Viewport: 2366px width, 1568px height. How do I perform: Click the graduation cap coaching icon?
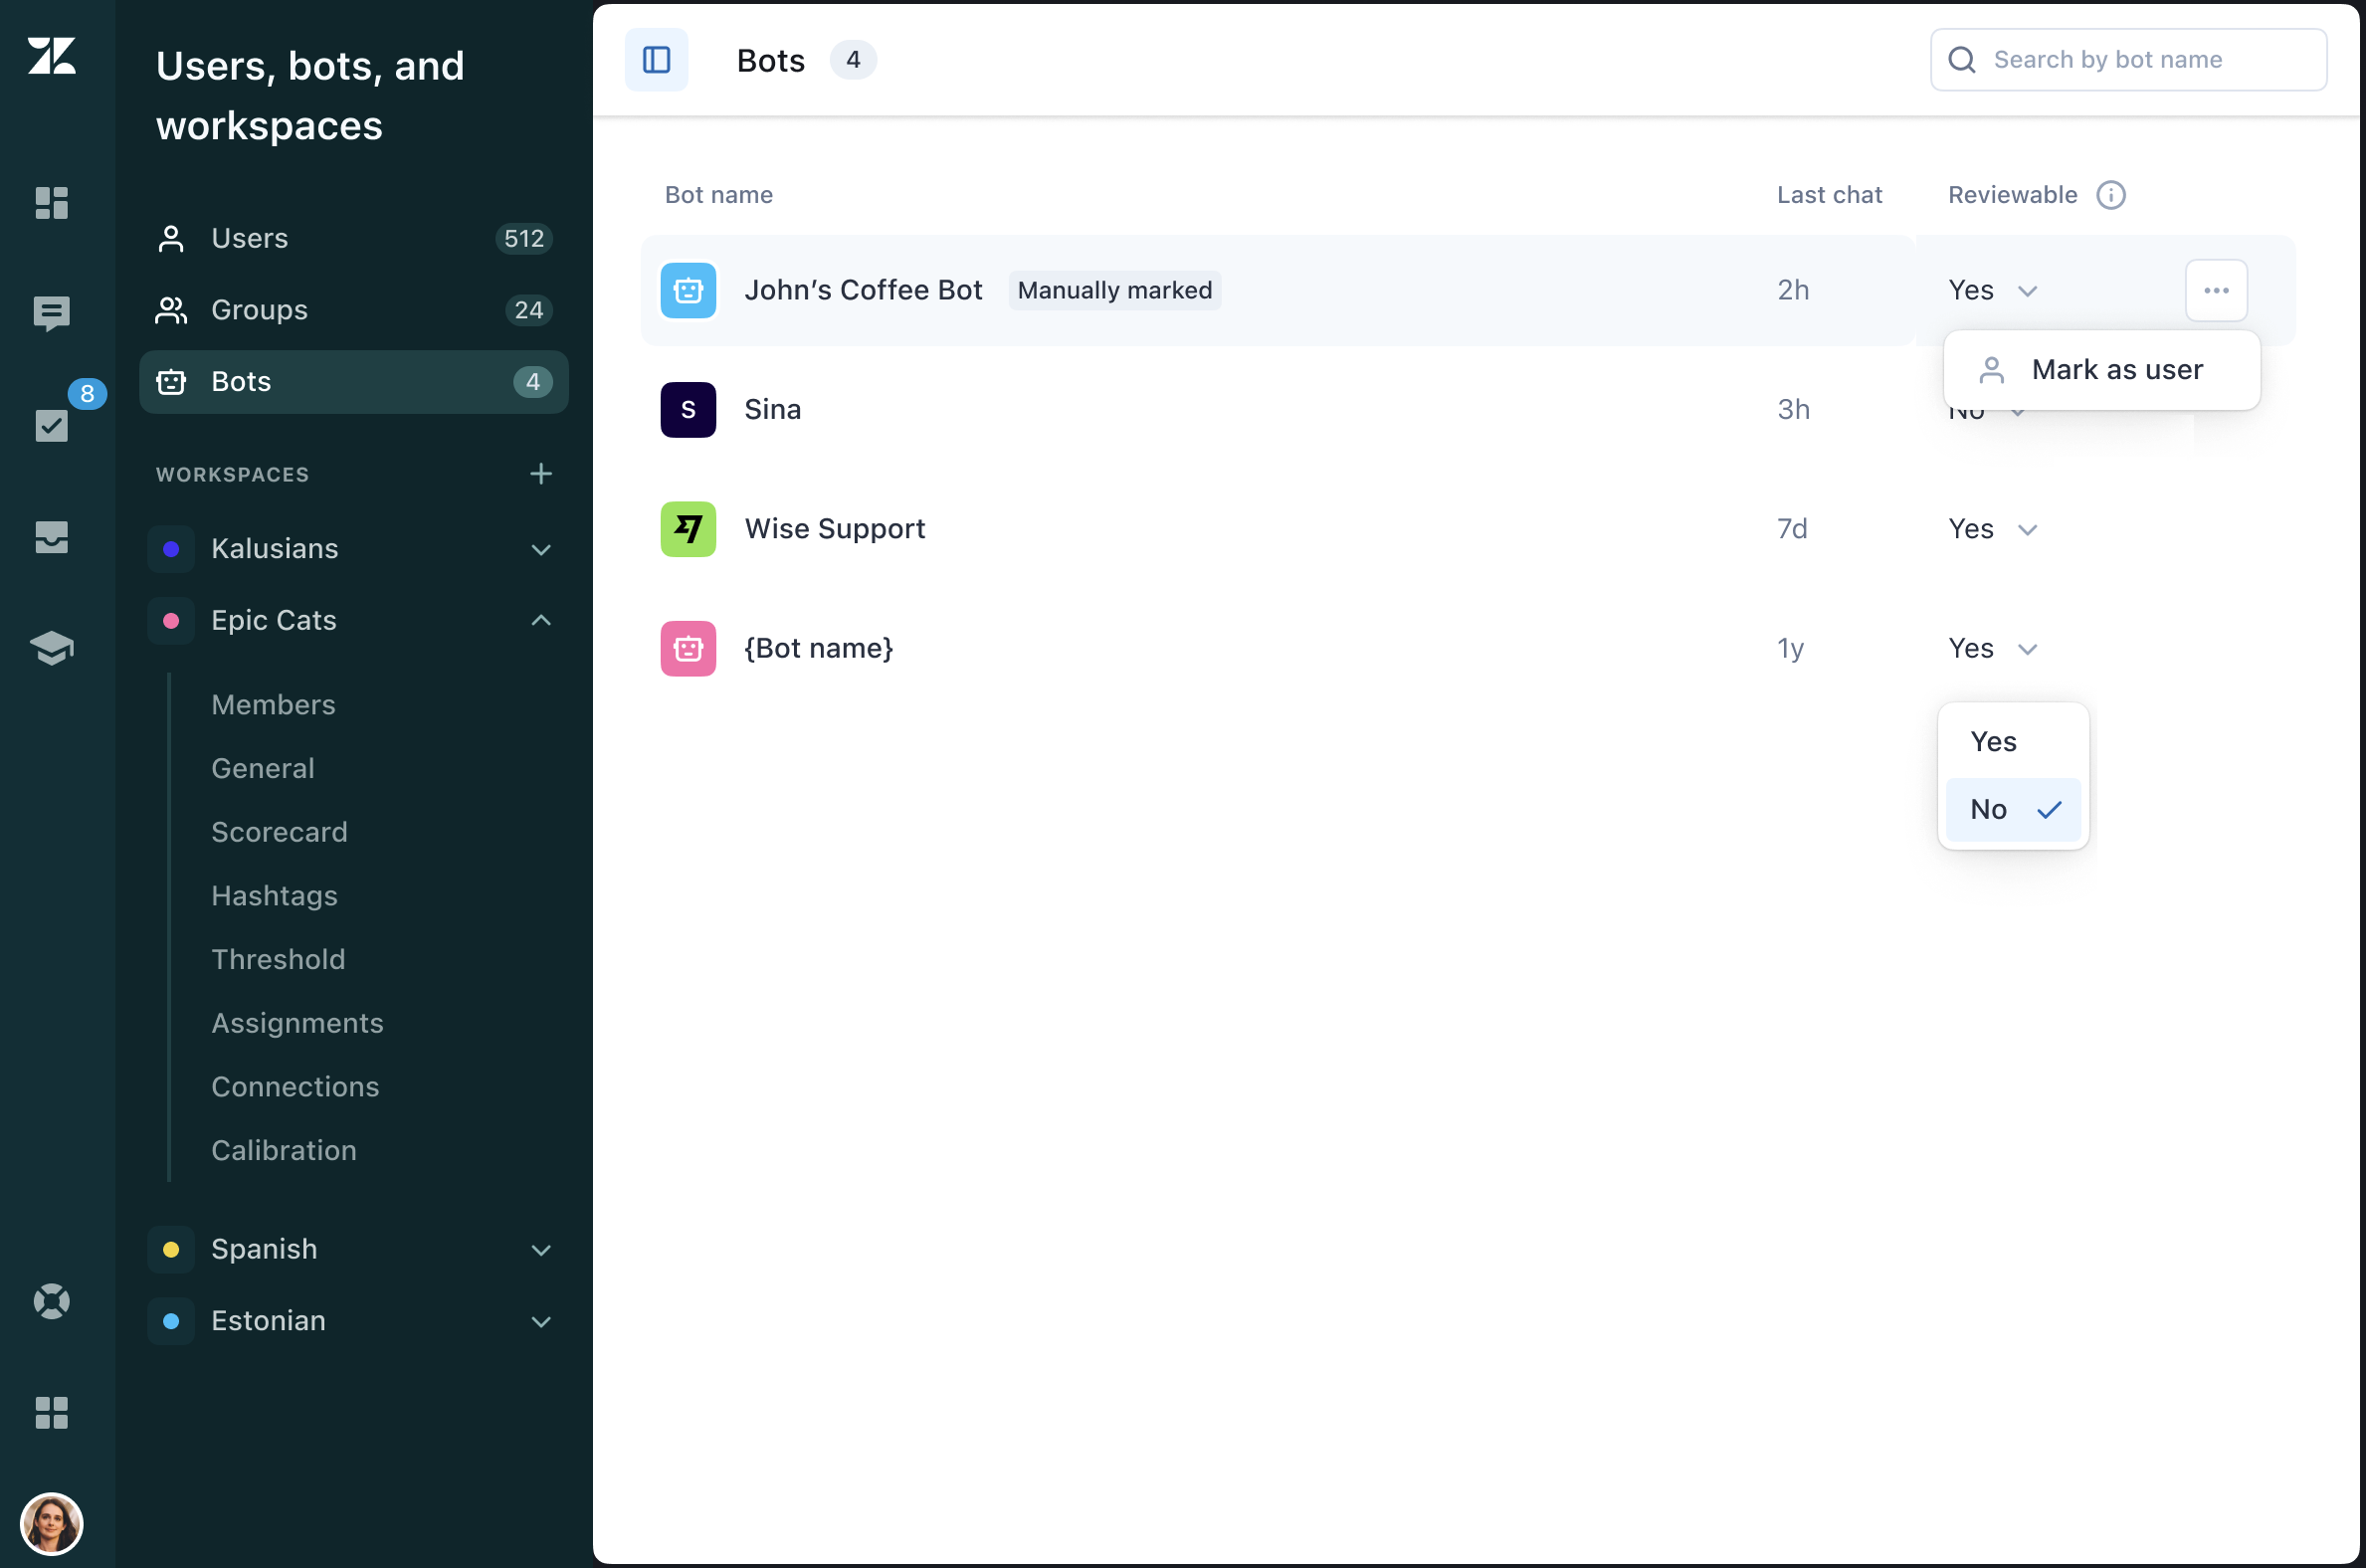tap(51, 648)
